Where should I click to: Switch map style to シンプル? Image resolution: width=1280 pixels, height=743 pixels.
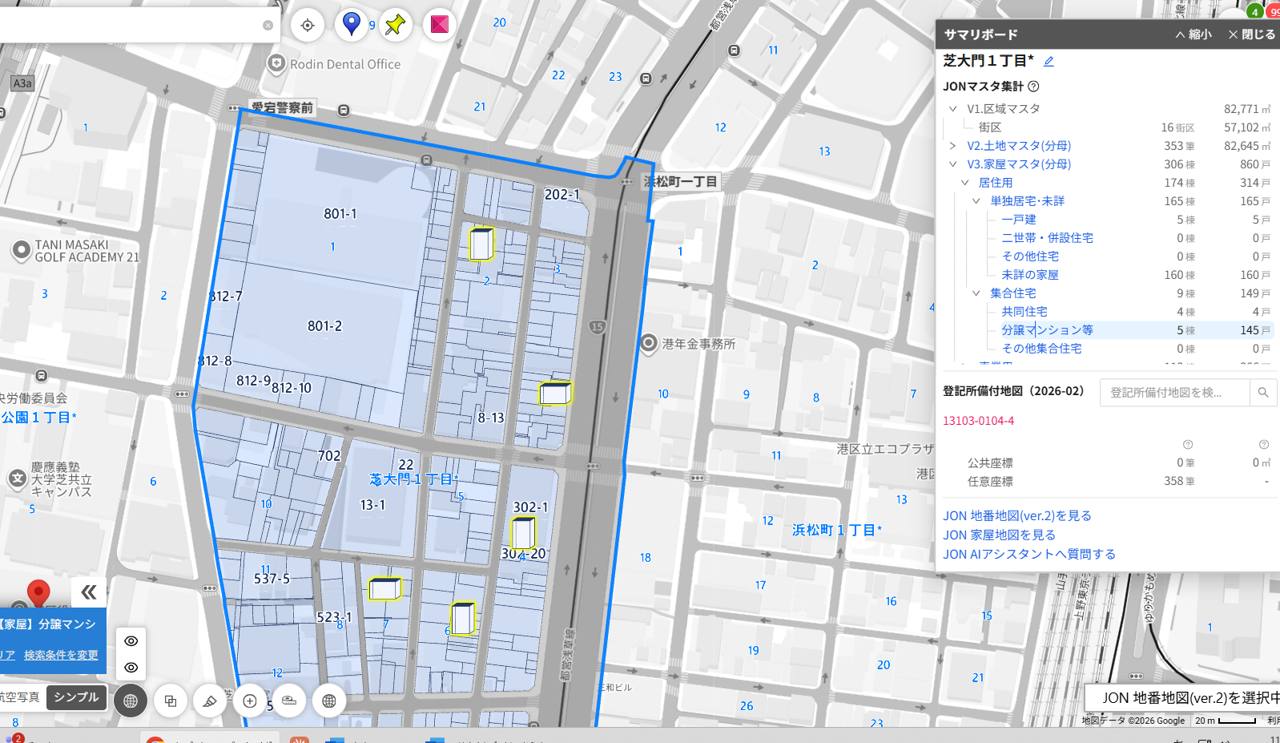pyautogui.click(x=76, y=697)
